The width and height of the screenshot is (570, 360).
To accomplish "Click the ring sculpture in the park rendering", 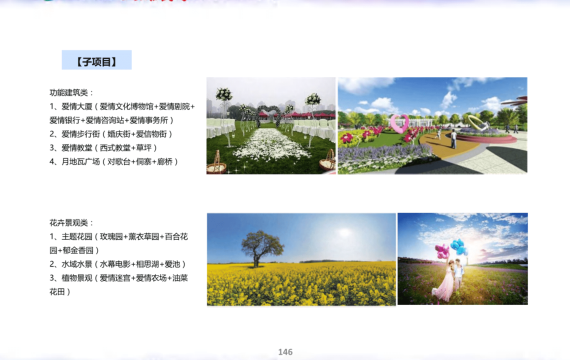I will [477, 122].
